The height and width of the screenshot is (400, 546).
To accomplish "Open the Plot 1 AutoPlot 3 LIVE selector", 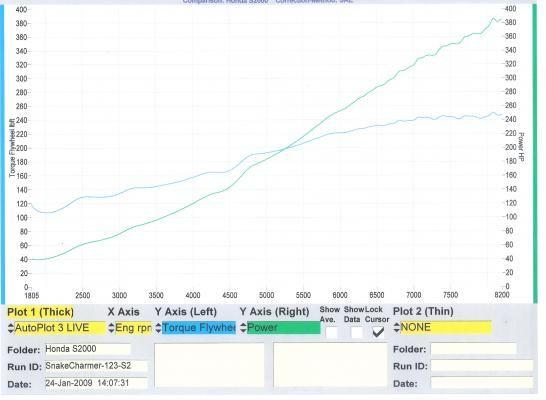I will [x=60, y=328].
